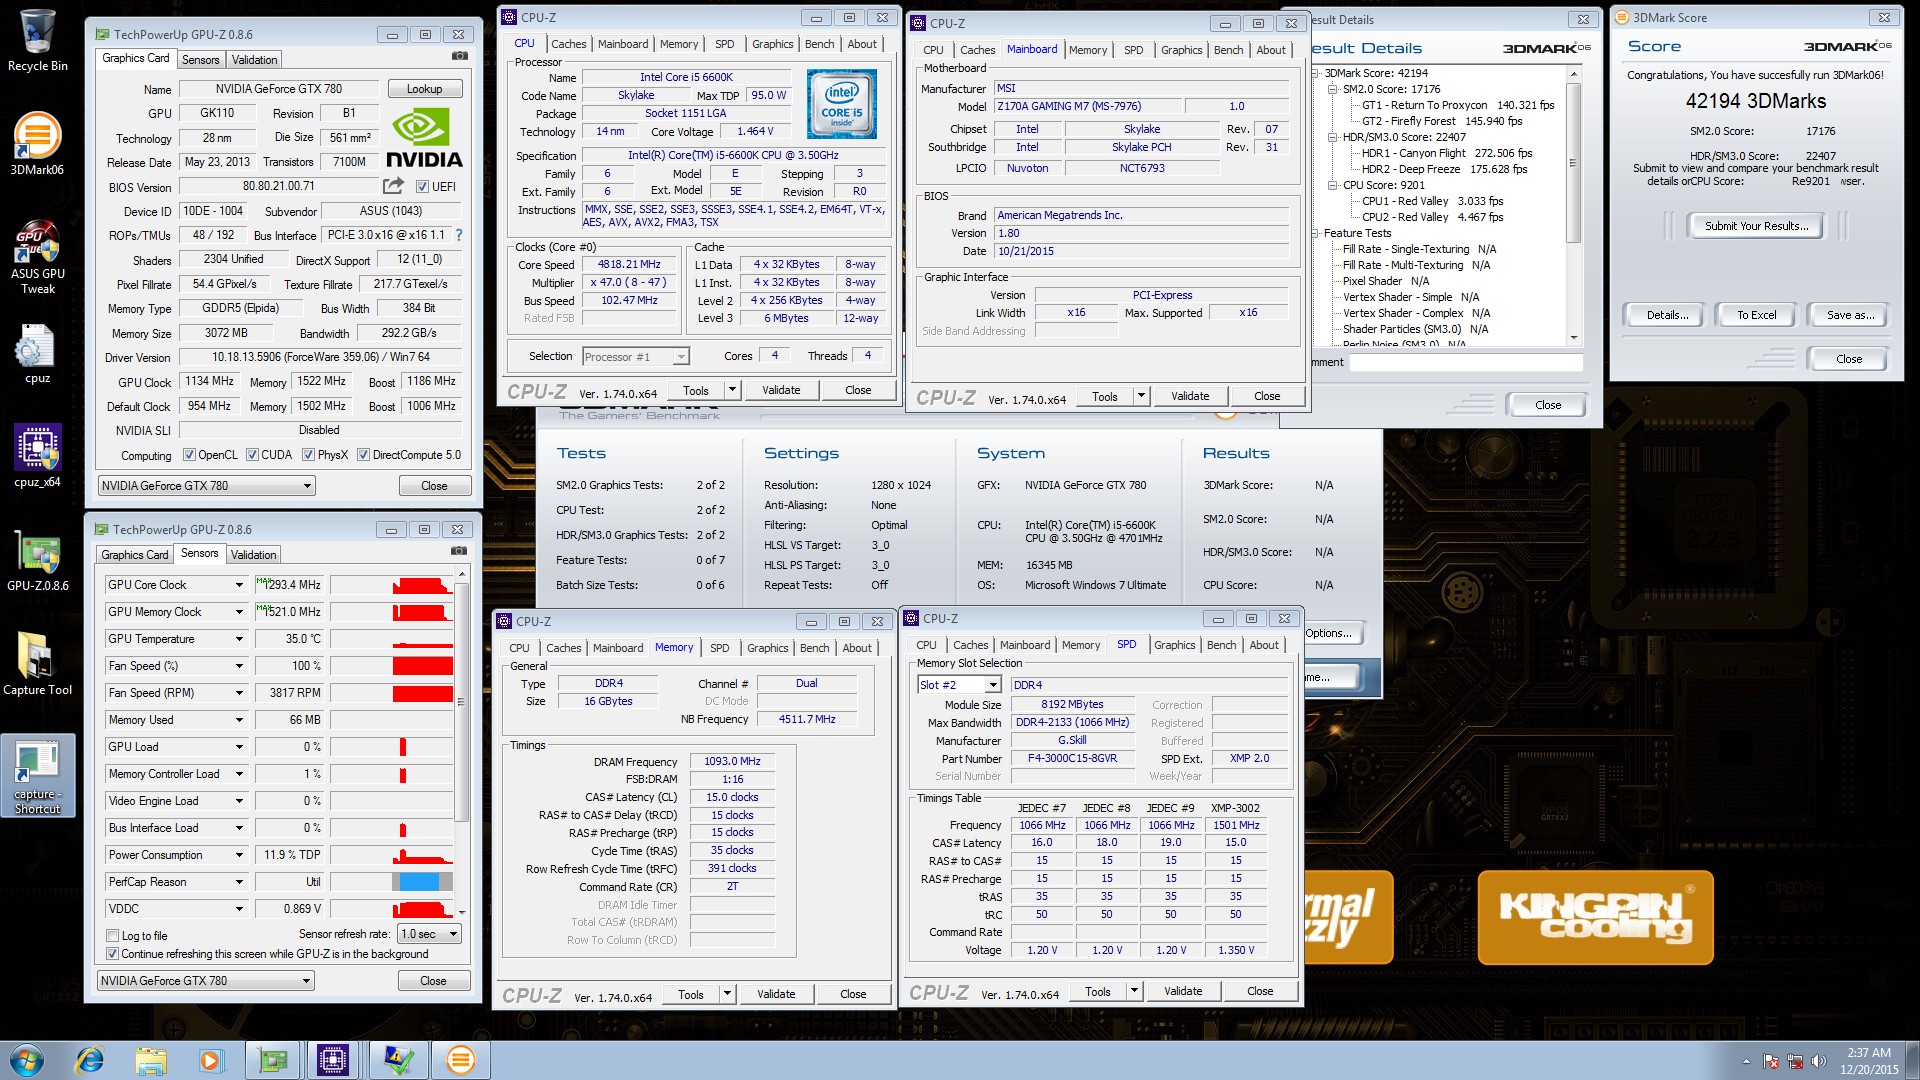Open the GPU Temperature sensor dropdown

[x=239, y=639]
